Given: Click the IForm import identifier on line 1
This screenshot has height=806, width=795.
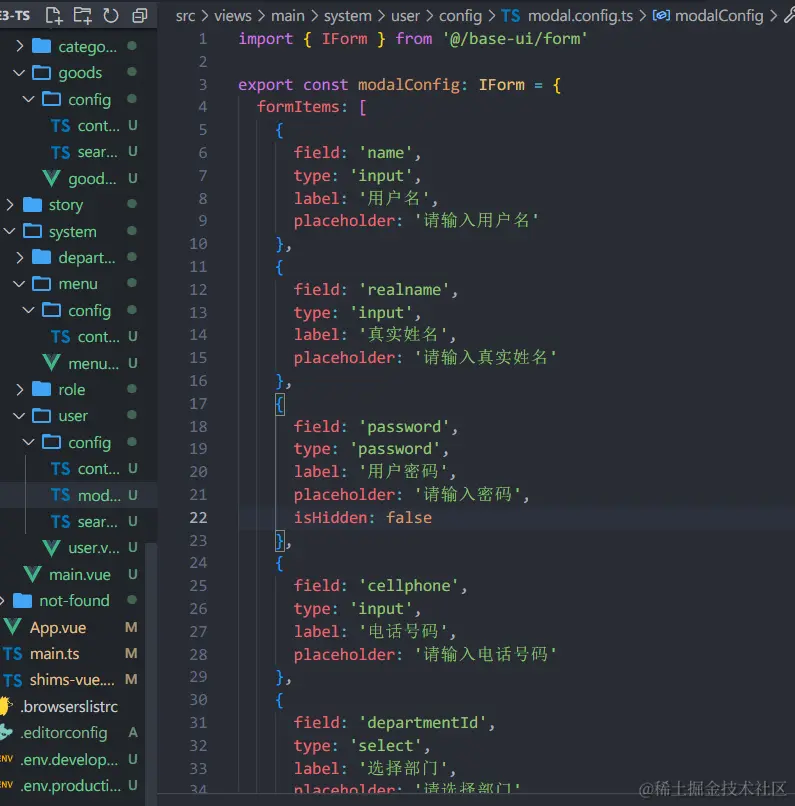Looking at the screenshot, I should [344, 39].
